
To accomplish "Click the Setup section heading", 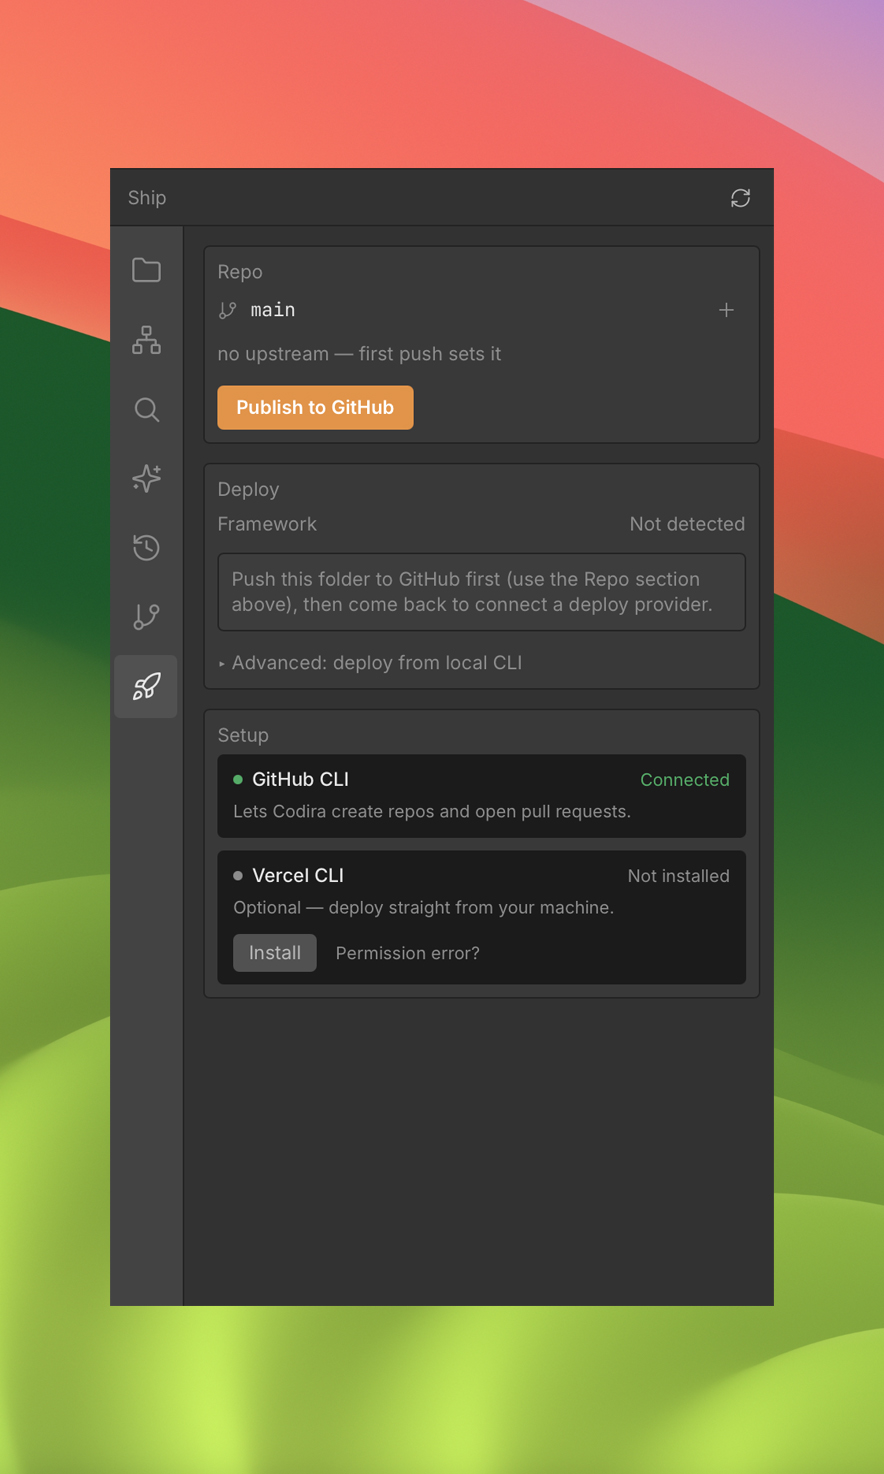I will click(x=243, y=735).
